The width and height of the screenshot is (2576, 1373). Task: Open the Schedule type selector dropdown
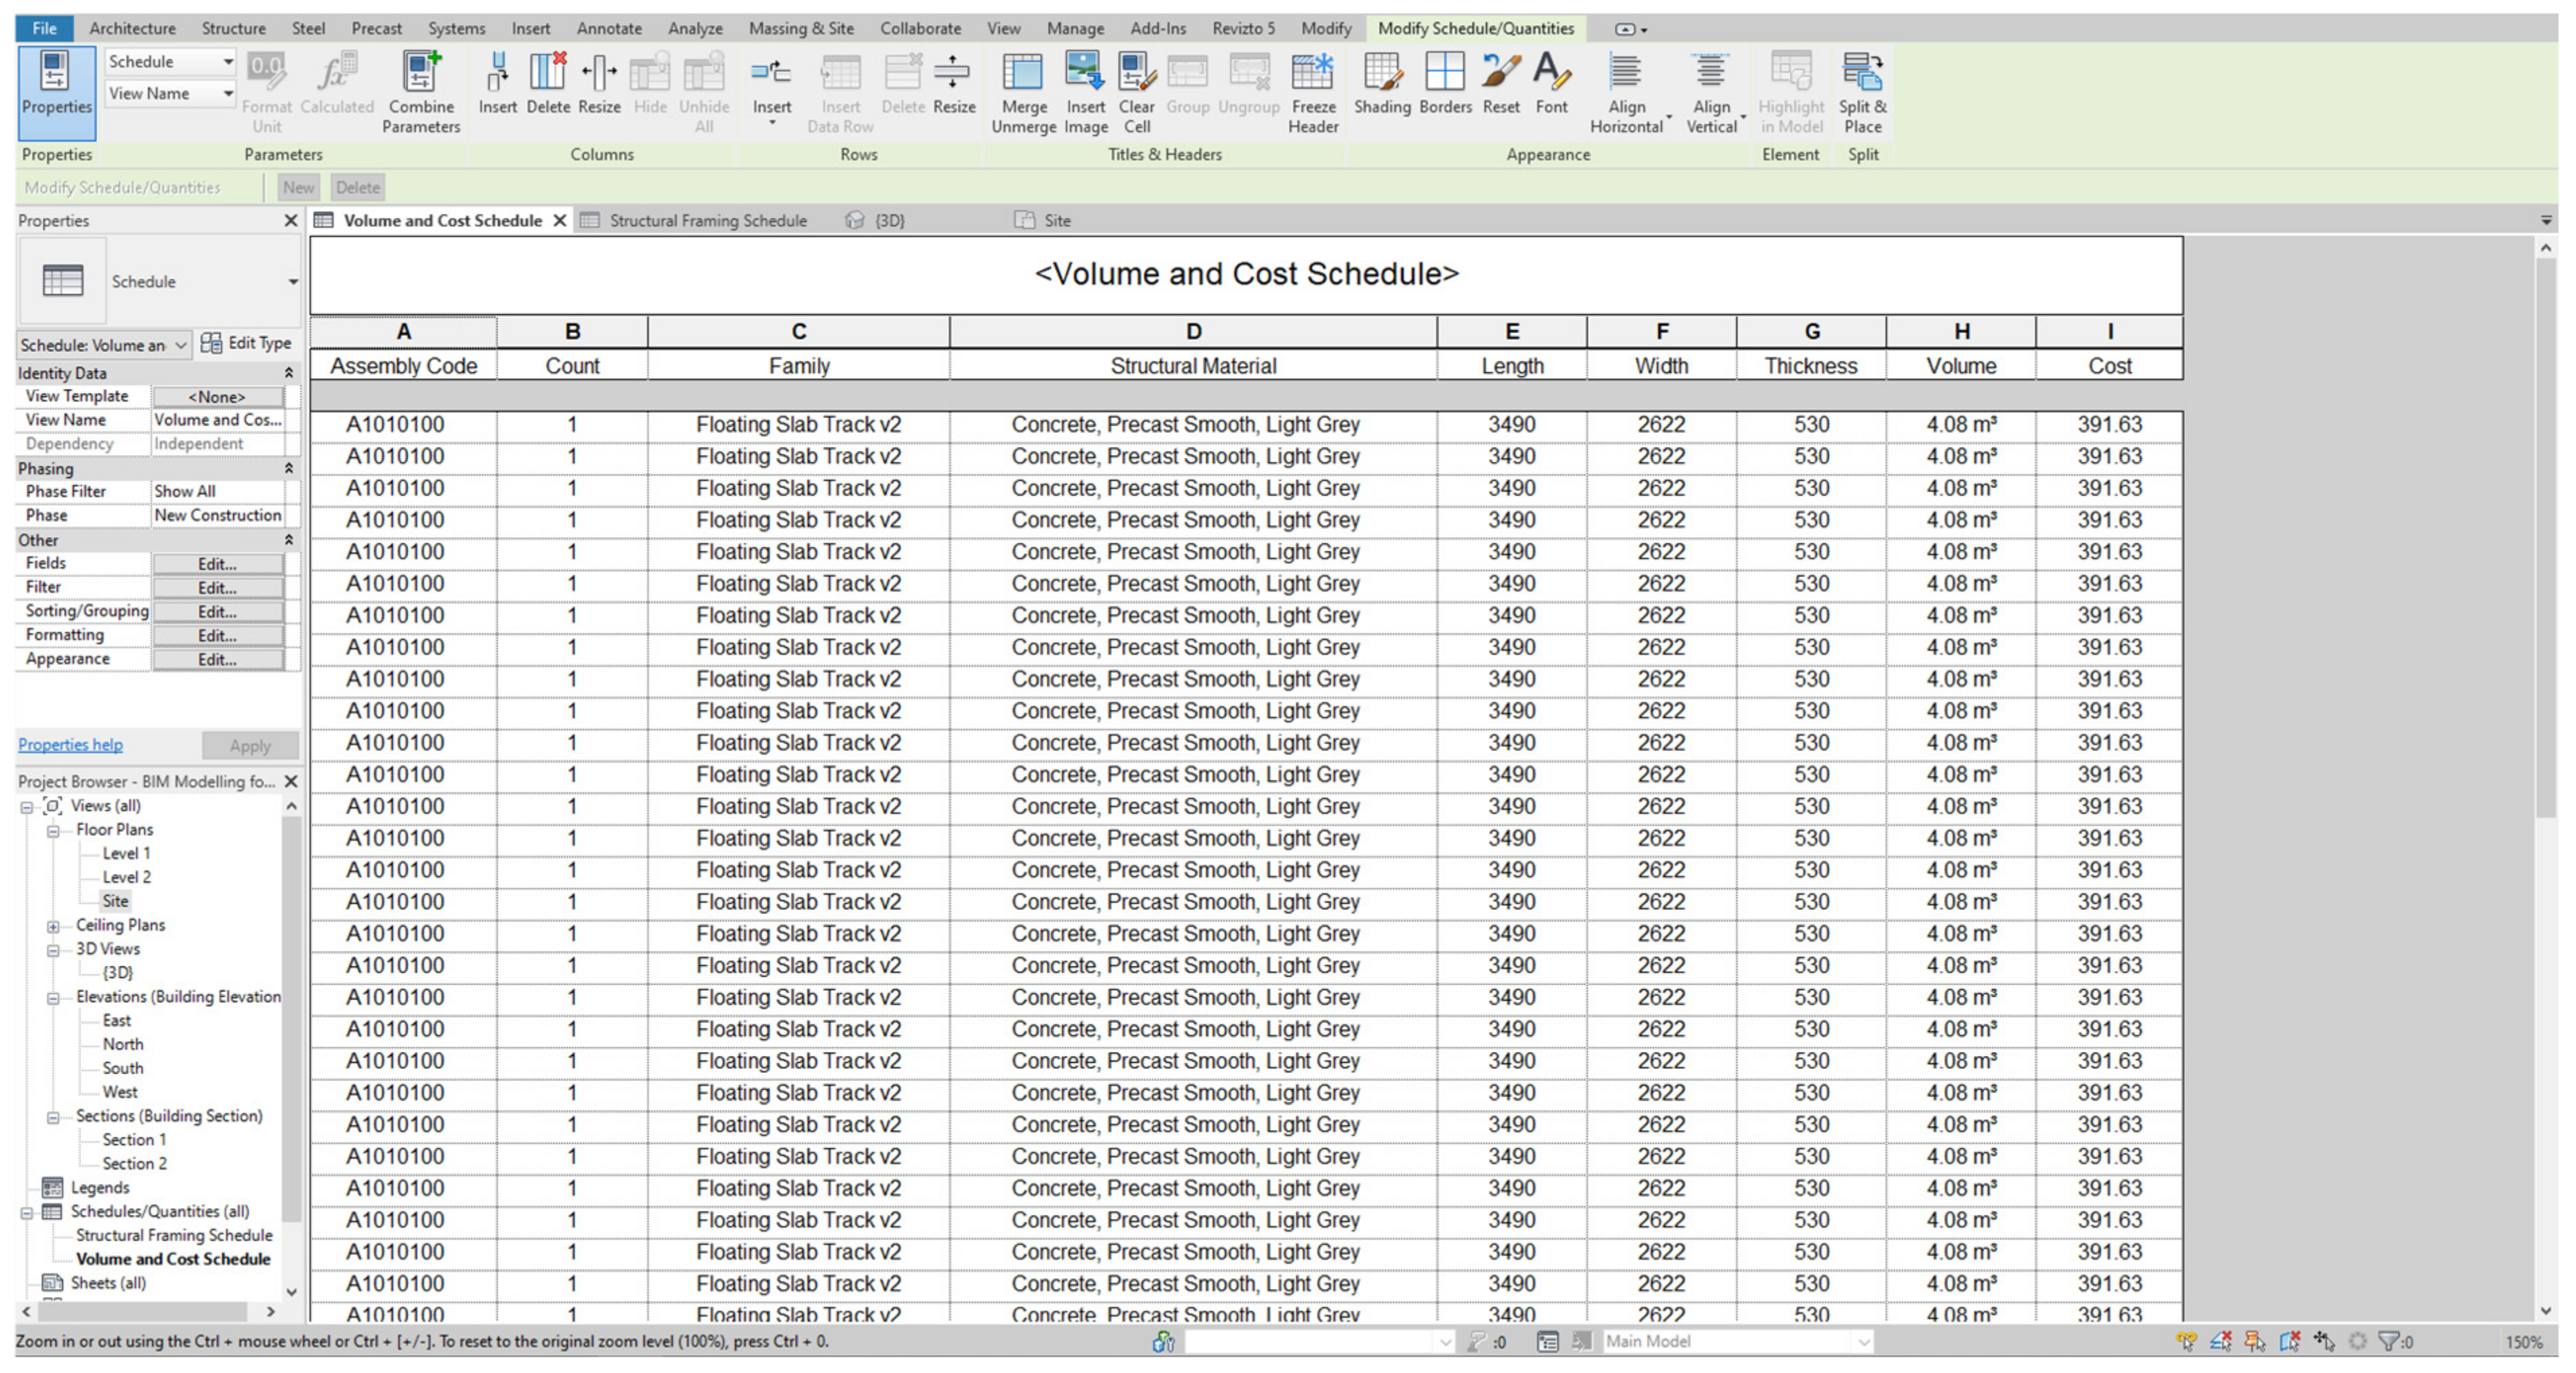(293, 282)
